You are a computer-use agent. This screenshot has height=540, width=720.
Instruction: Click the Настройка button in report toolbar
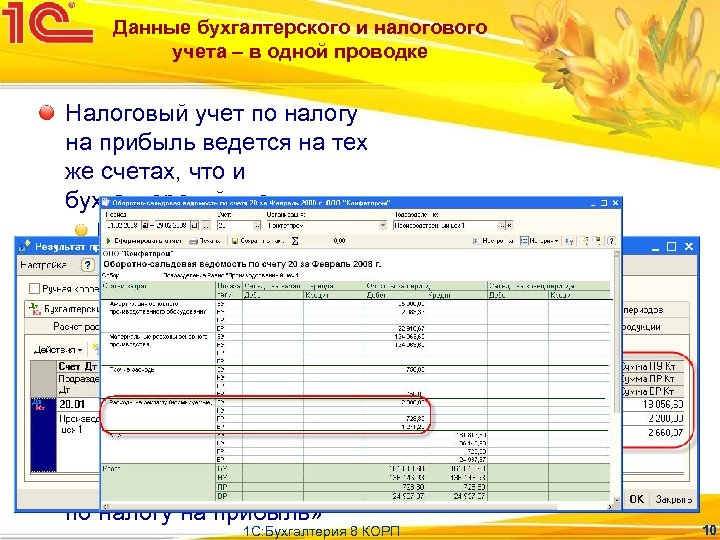pos(494,241)
